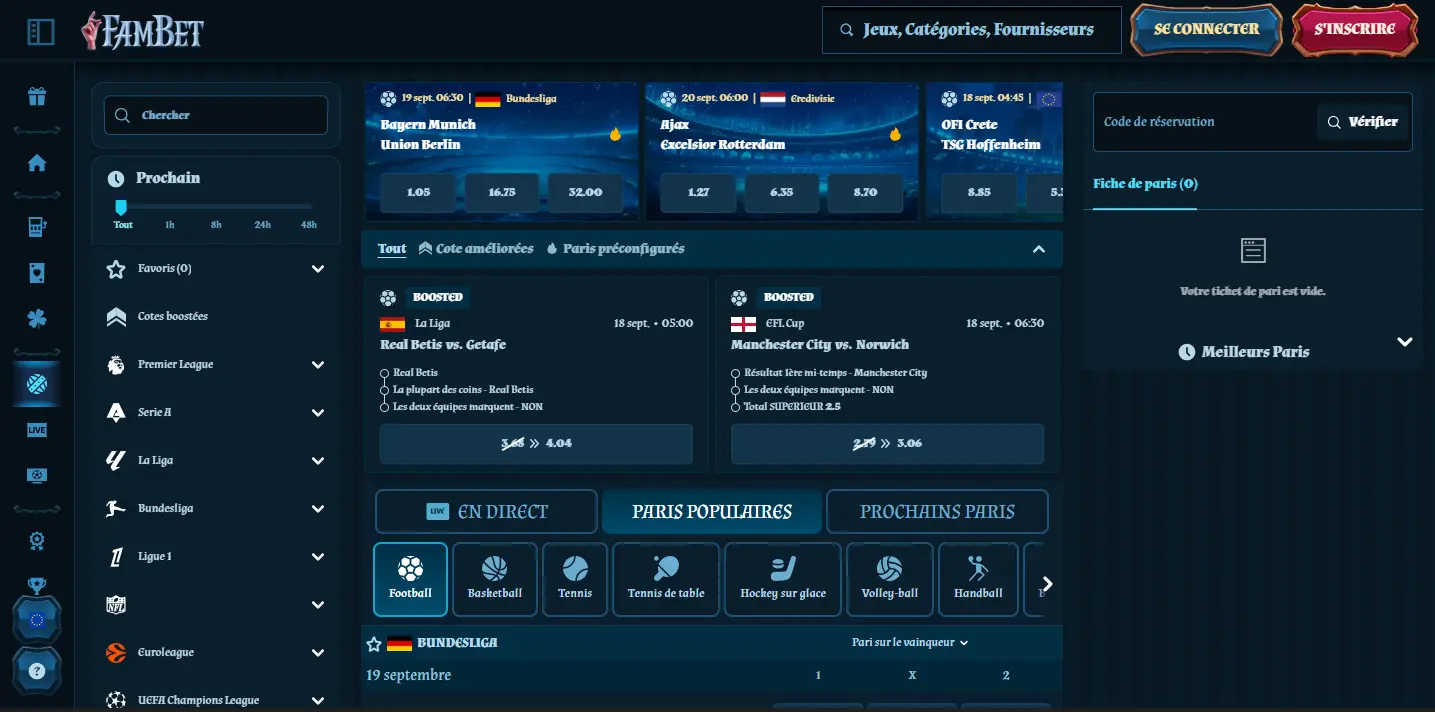Switch to the PROCHAINS PARIS tab
Viewport: 1435px width, 712px height.
pyautogui.click(x=937, y=512)
